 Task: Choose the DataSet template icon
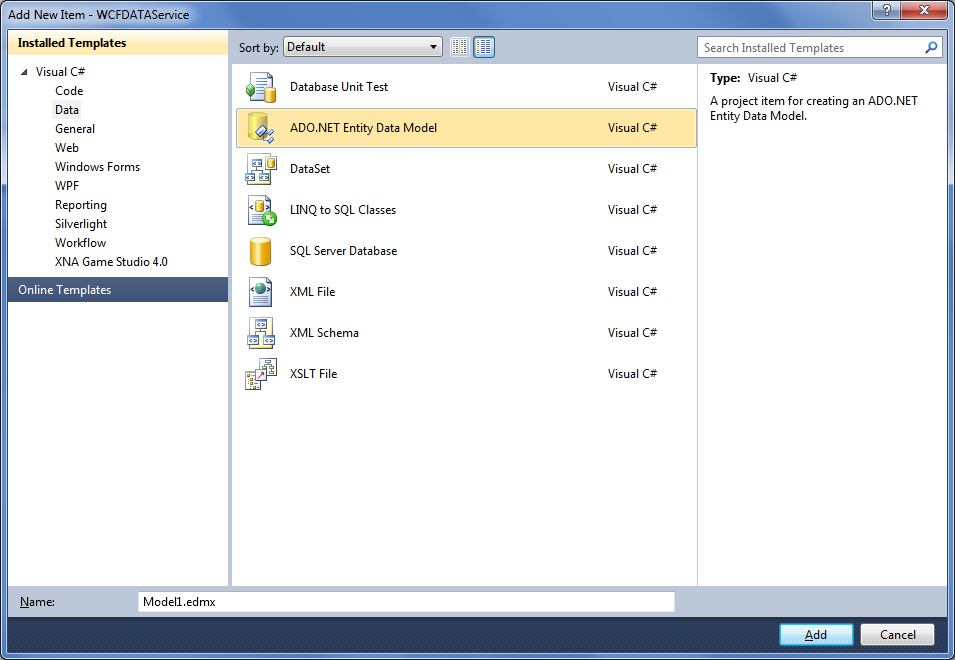[x=260, y=169]
